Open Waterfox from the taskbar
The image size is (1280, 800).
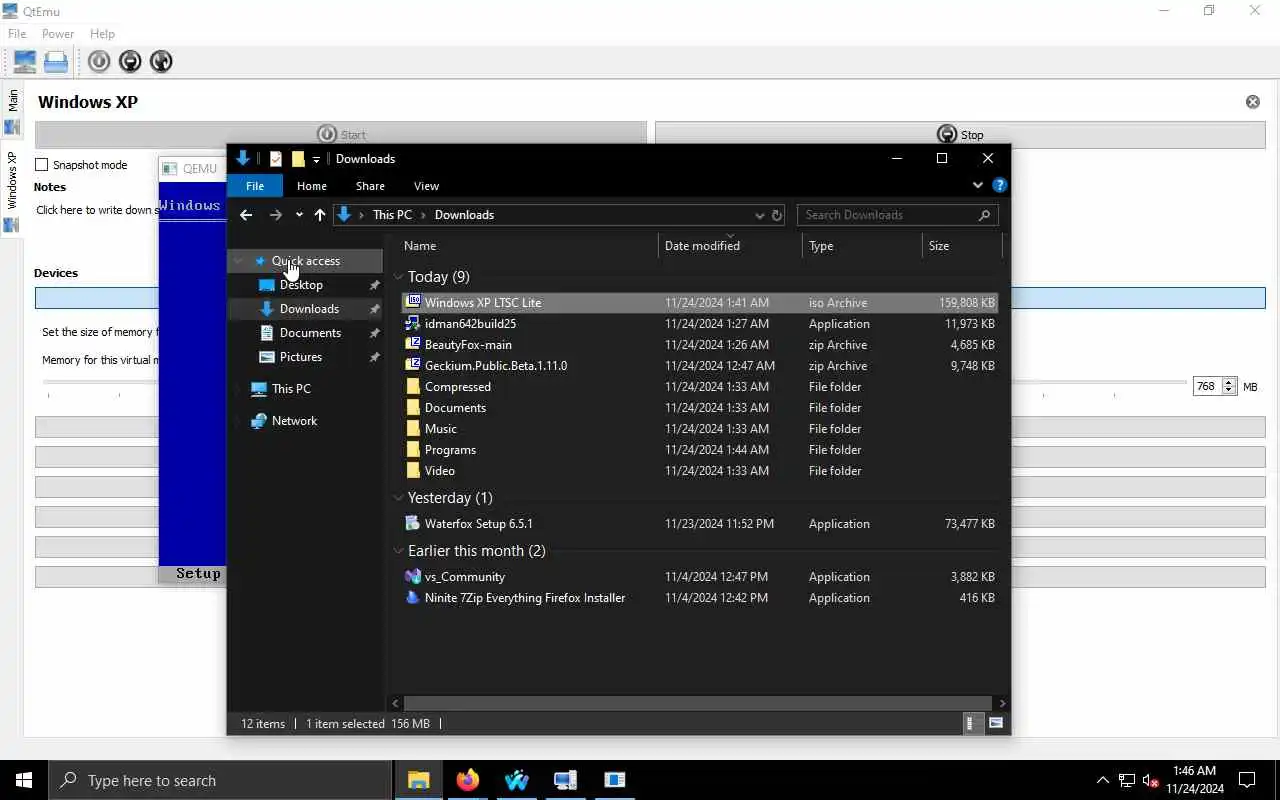[516, 780]
